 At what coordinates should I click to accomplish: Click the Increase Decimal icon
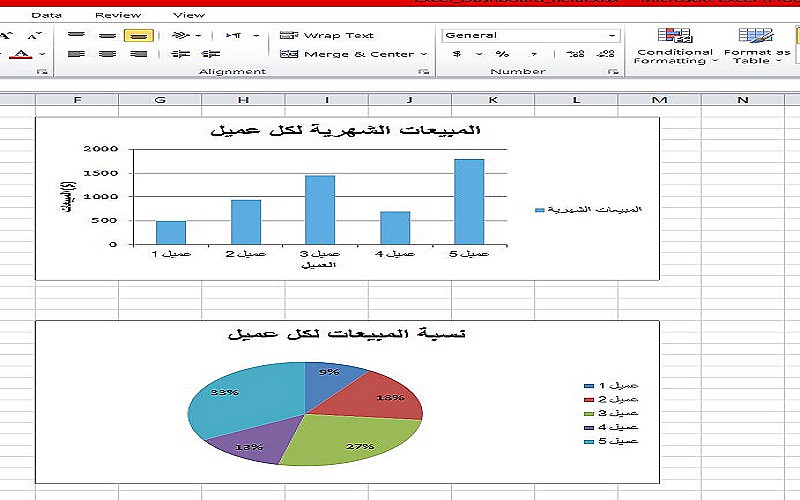(576, 54)
